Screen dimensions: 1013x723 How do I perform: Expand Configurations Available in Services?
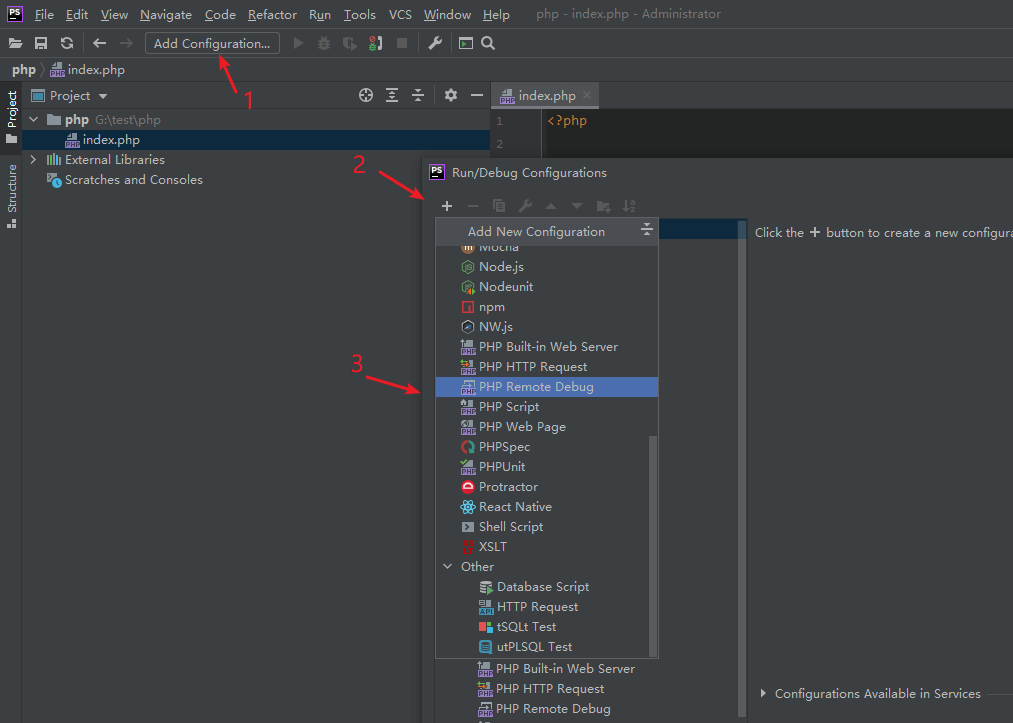764,693
